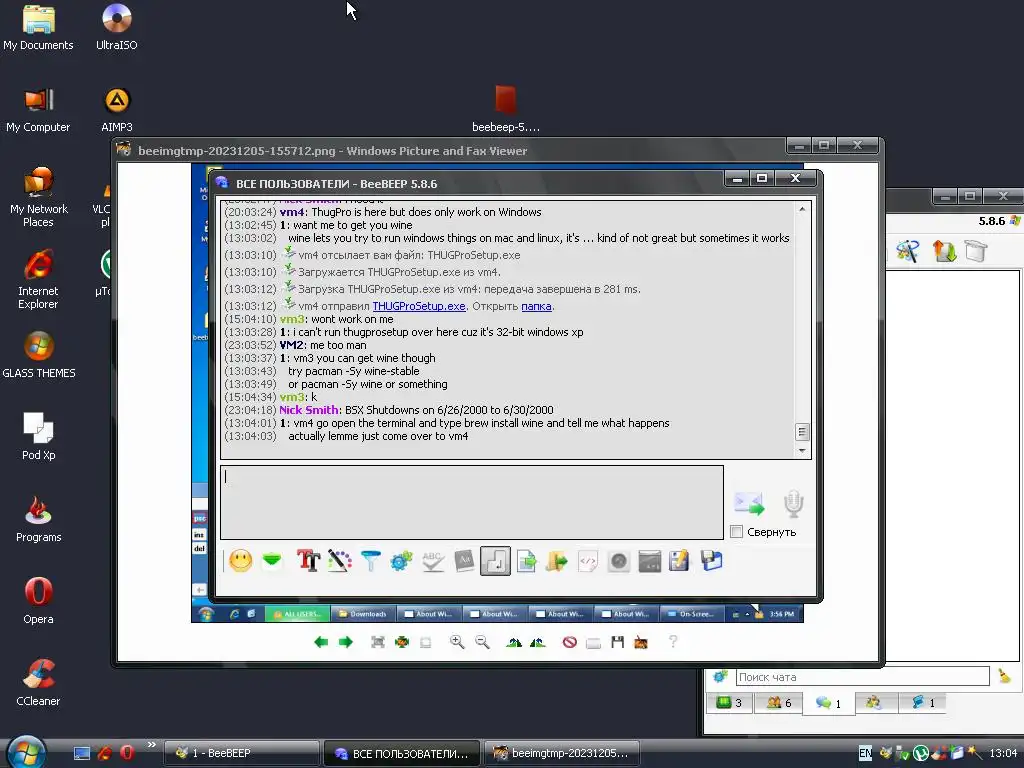Click the broom clear-search icon

click(x=1004, y=677)
